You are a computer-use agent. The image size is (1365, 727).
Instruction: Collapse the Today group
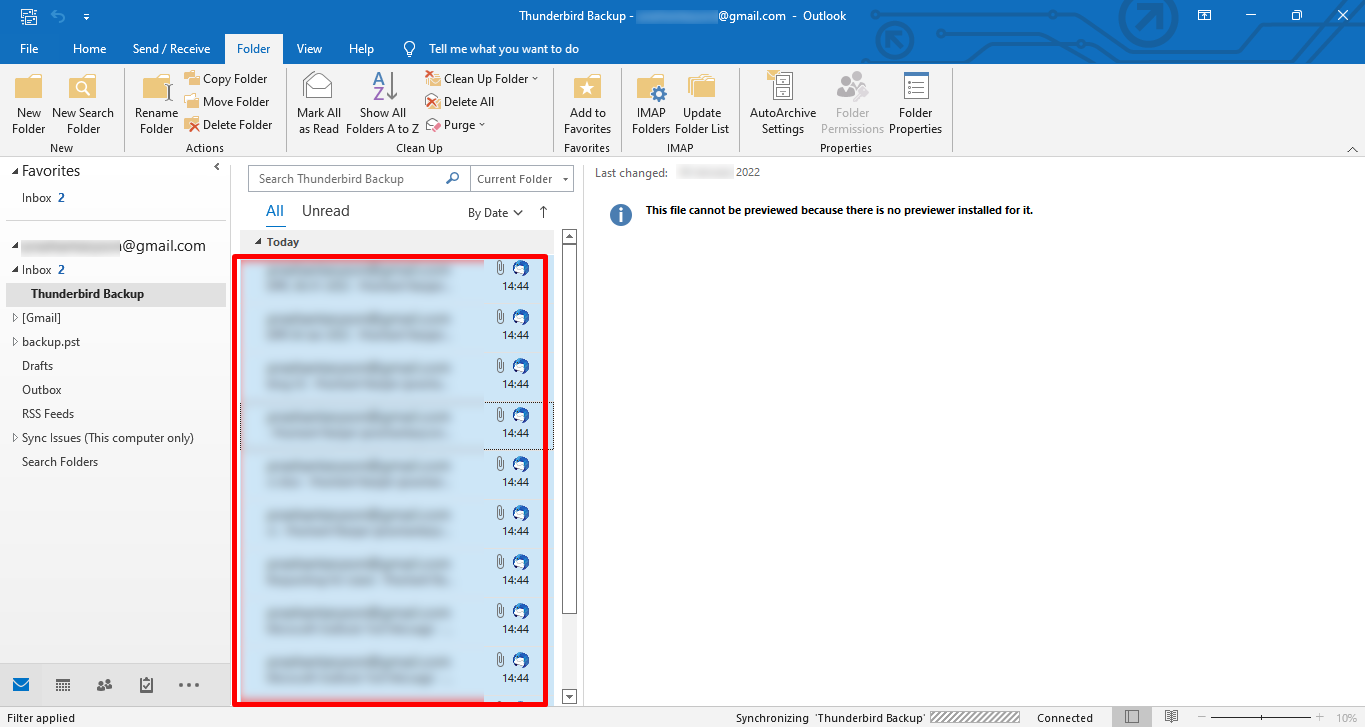pos(258,242)
